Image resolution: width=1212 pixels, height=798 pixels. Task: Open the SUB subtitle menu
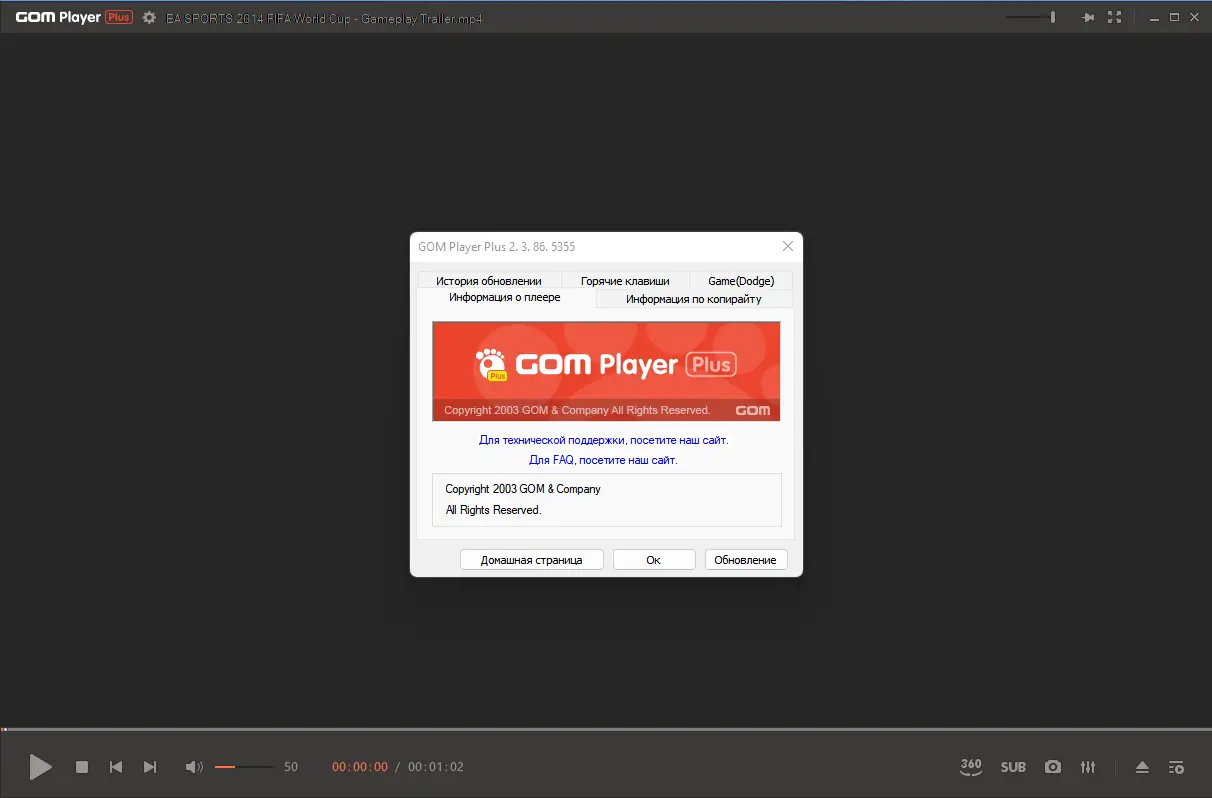pos(1013,767)
